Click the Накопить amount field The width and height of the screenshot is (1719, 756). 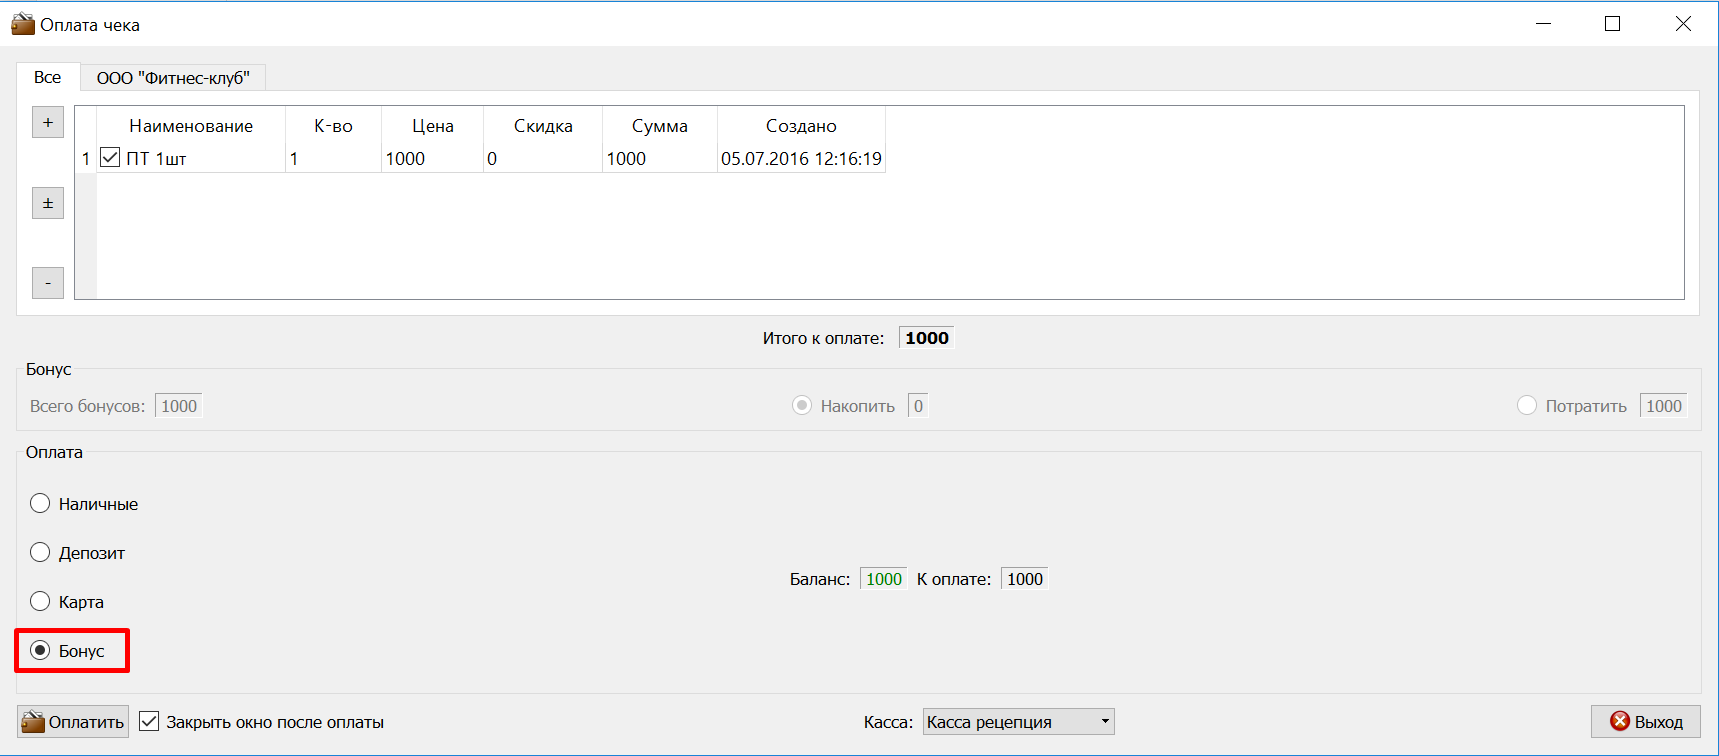click(918, 406)
